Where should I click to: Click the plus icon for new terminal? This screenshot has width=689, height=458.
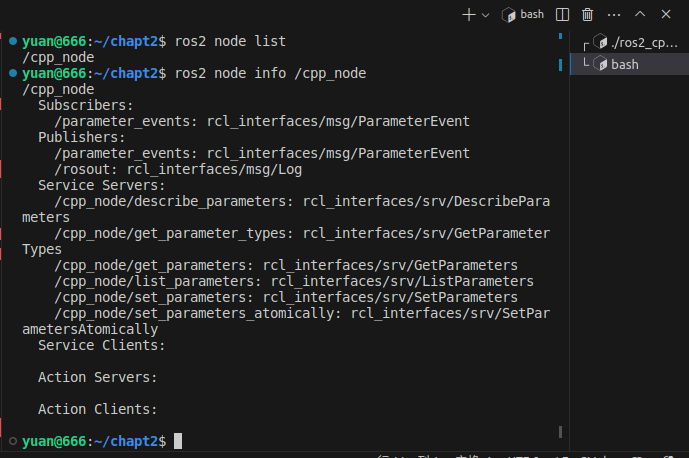coord(469,15)
